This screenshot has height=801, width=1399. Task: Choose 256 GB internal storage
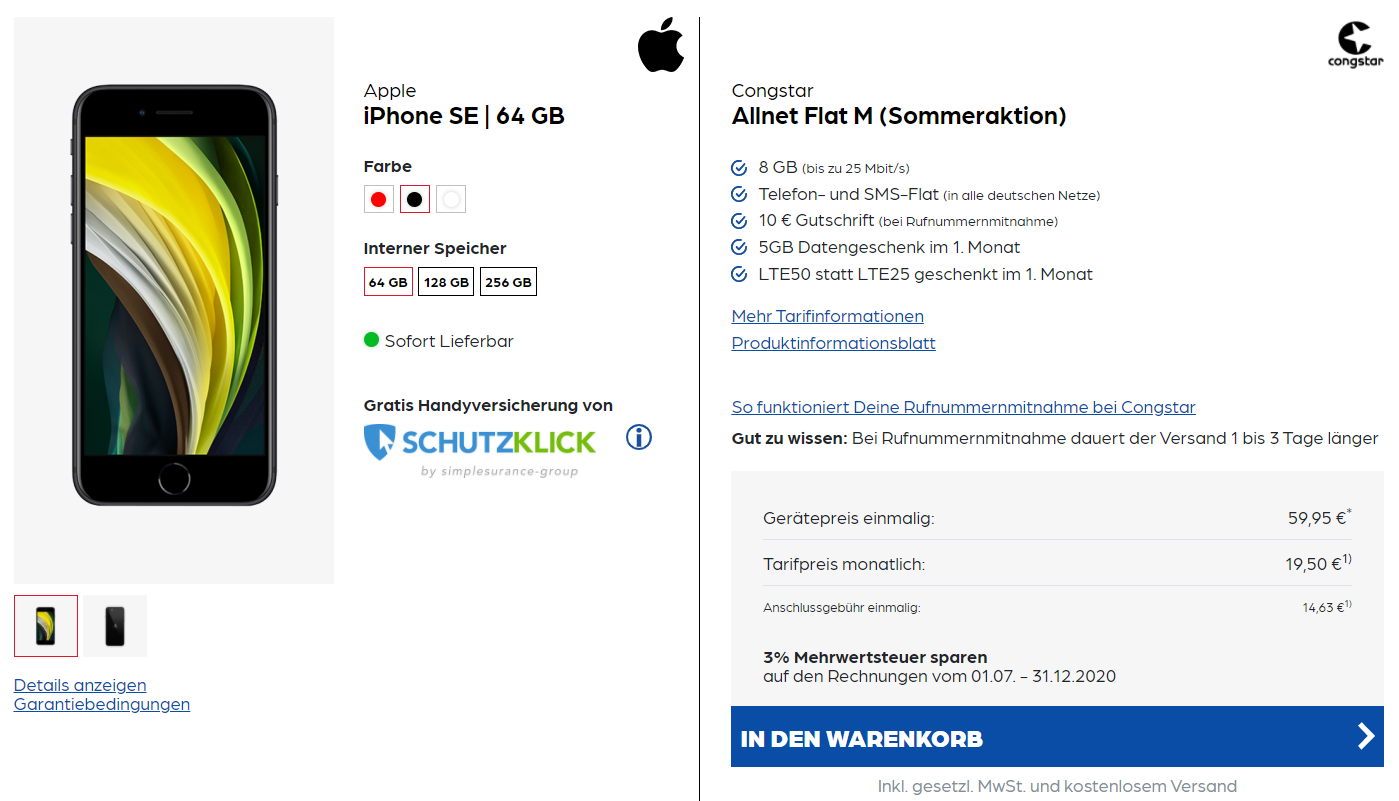[x=508, y=282]
